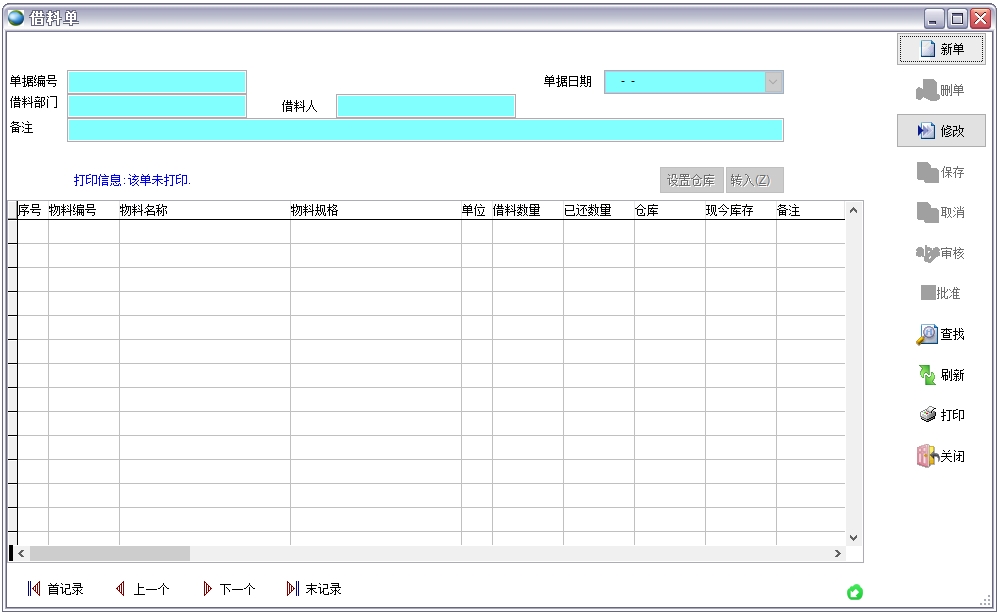This screenshot has height=615, width=999.
Task: Go to 上一个 previous record
Action: click(121, 589)
